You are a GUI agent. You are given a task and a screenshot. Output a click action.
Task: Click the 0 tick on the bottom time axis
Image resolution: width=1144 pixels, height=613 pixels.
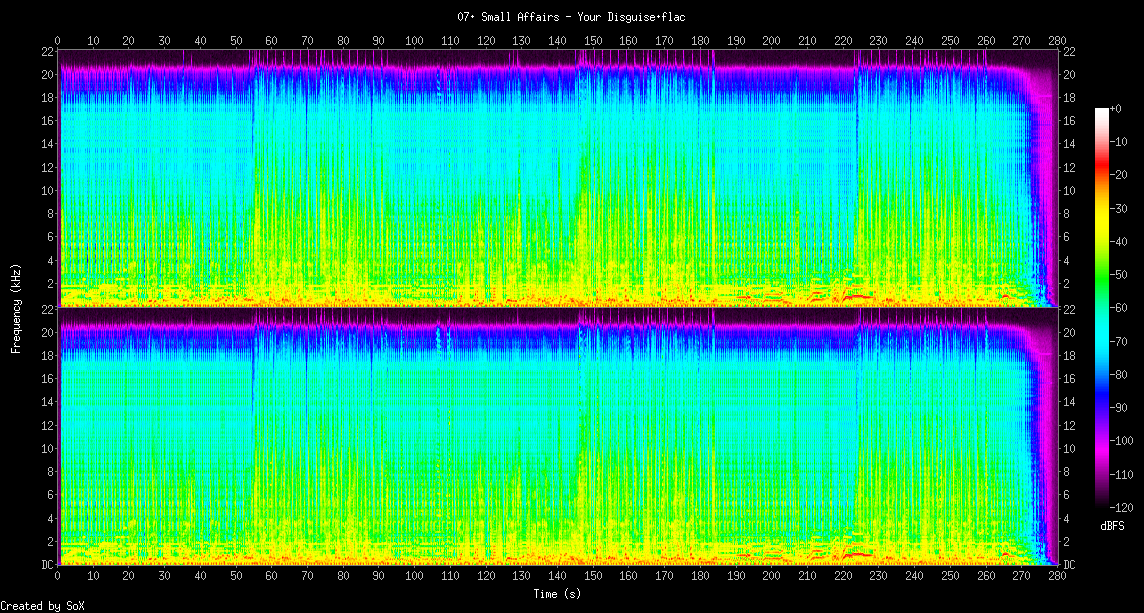pyautogui.click(x=58, y=577)
